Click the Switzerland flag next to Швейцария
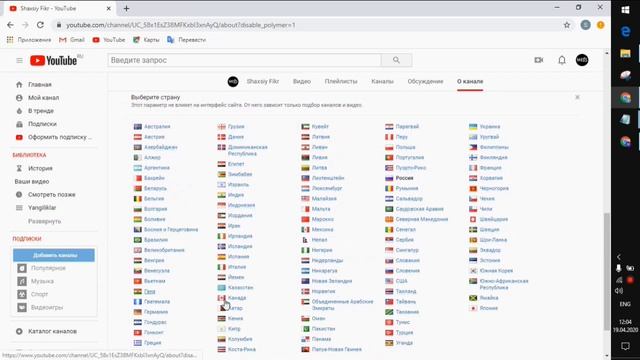The image size is (640, 360). (x=473, y=219)
